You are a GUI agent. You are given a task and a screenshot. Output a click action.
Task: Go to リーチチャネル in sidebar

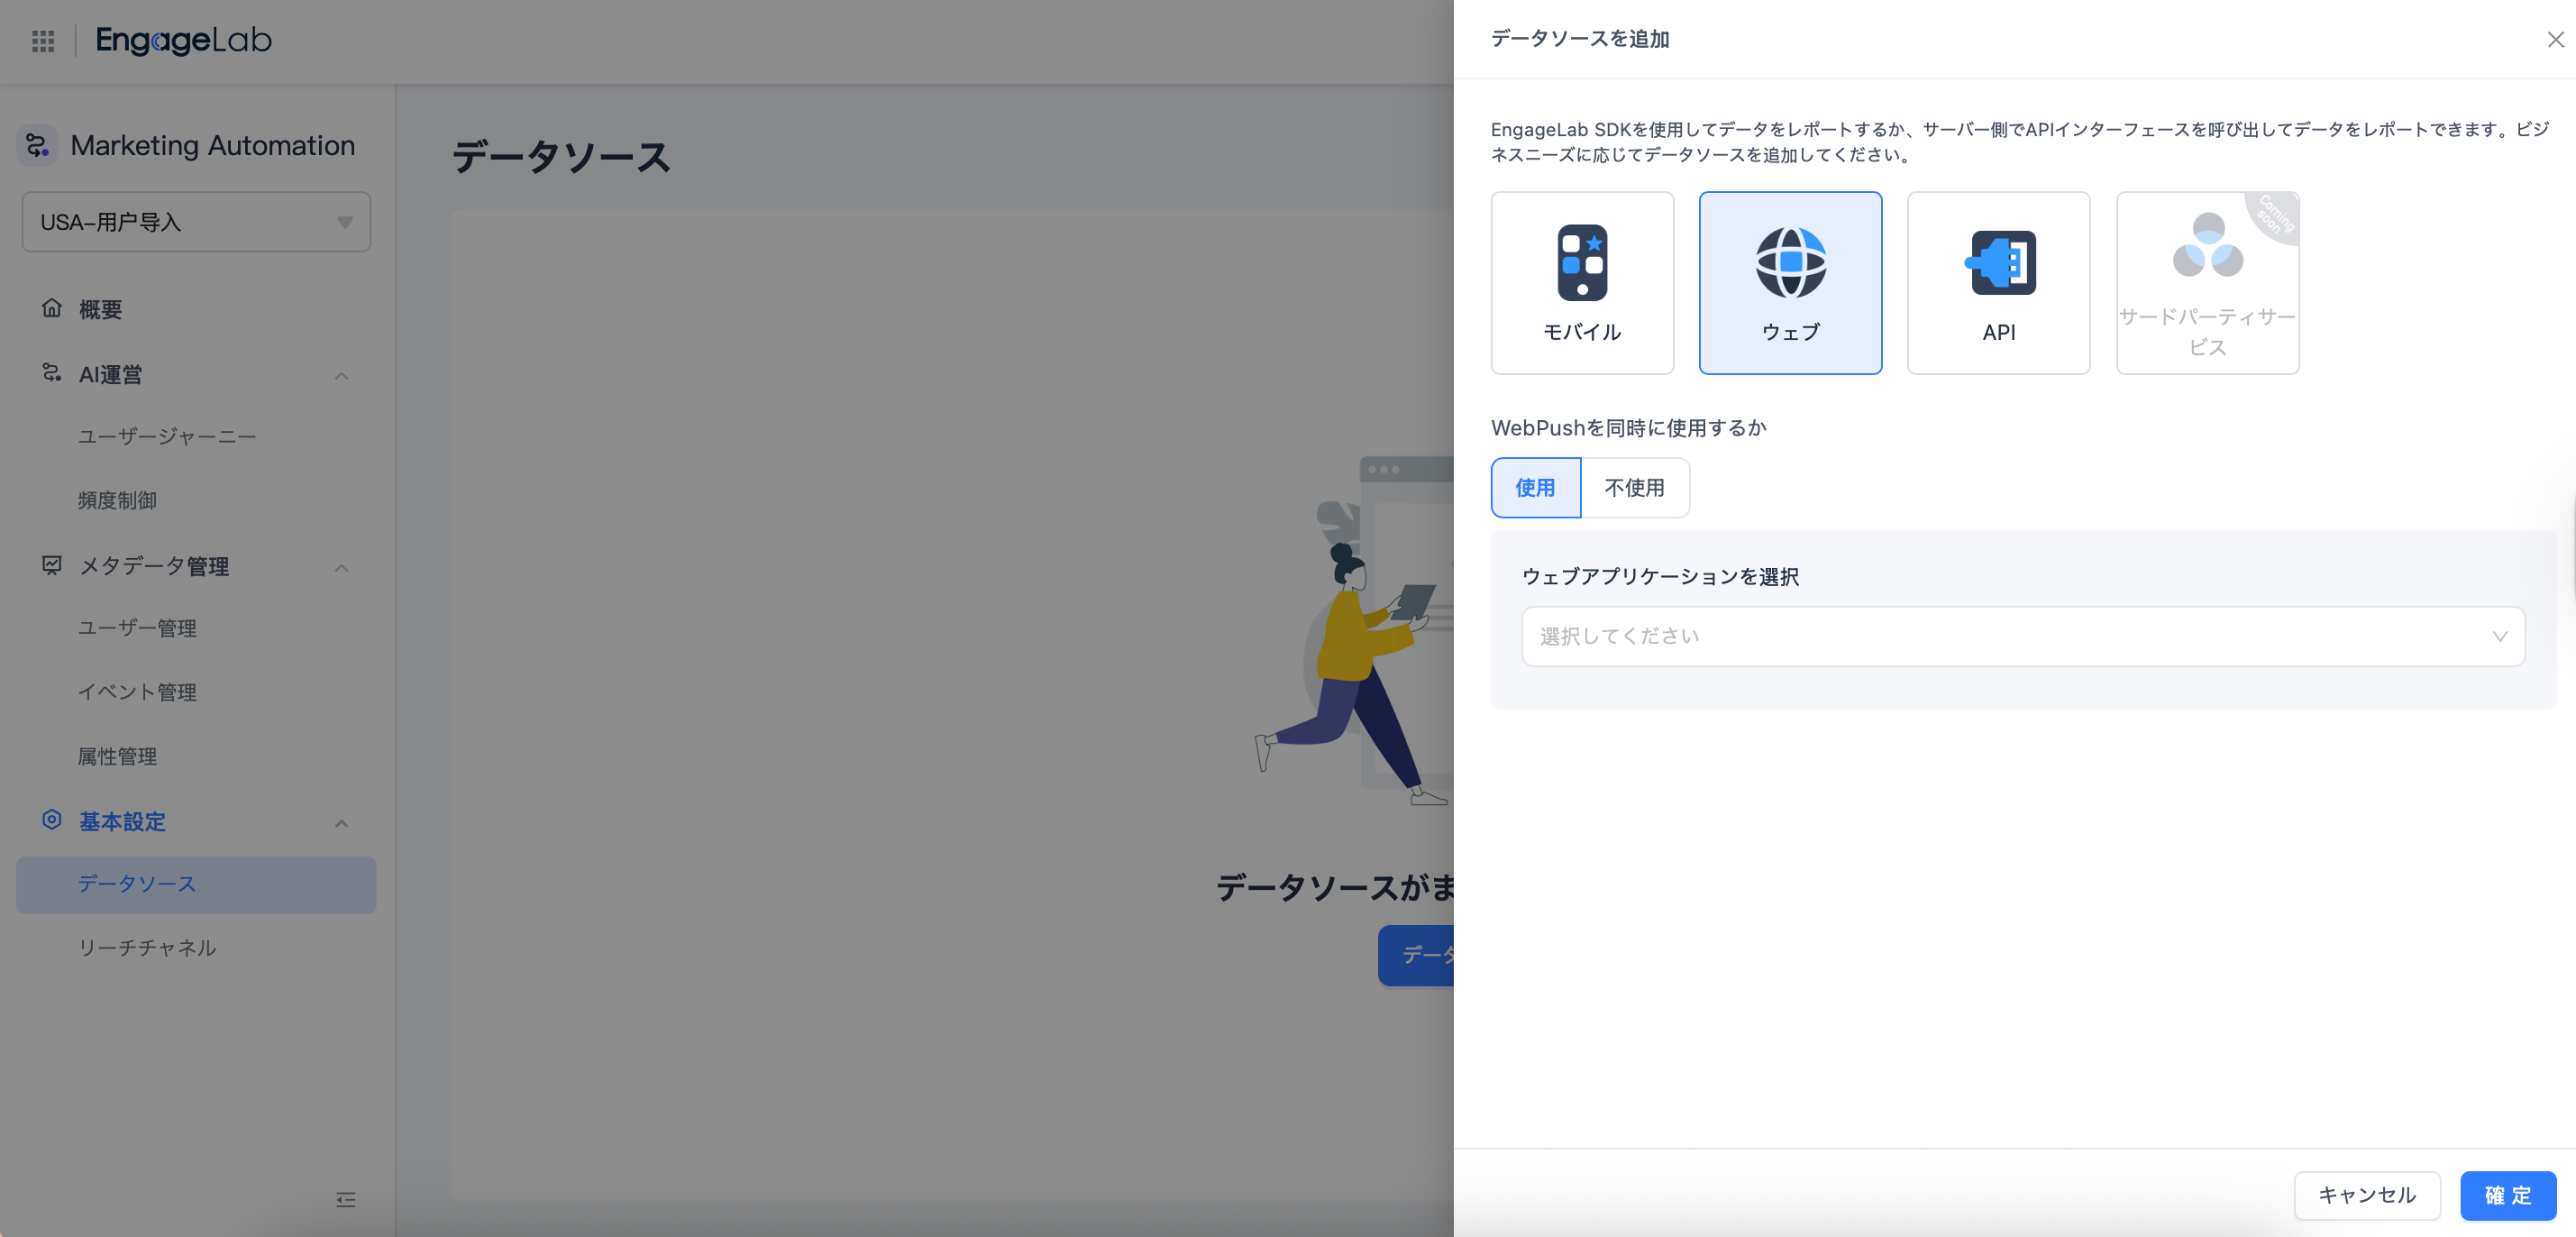[146, 948]
